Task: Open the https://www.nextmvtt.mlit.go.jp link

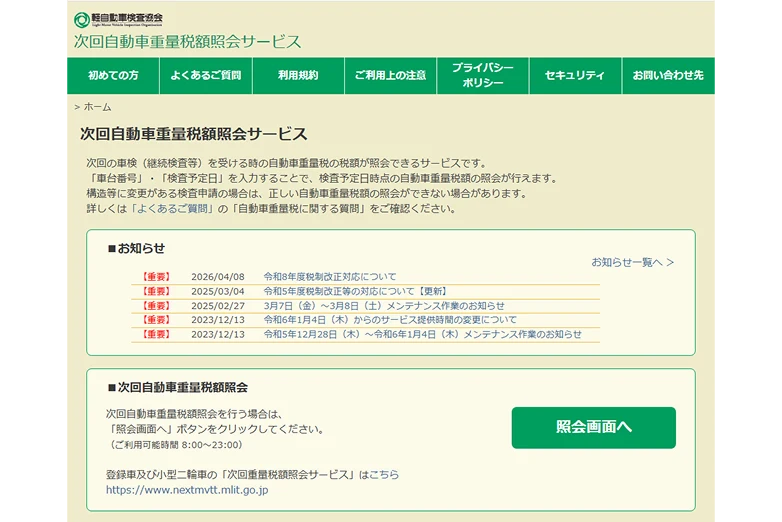Action: pyautogui.click(x=187, y=490)
